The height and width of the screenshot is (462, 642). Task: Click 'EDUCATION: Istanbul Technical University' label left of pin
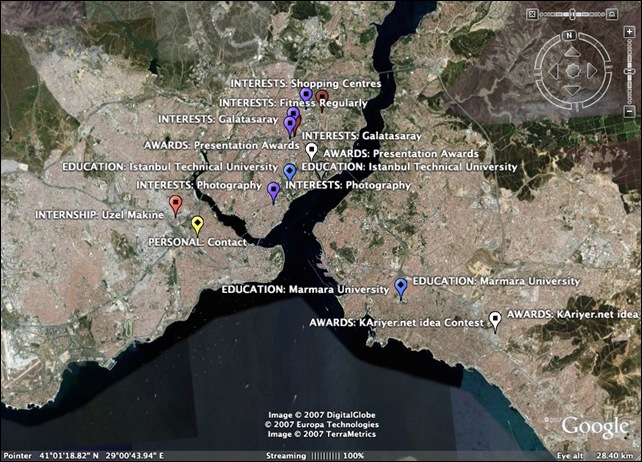click(x=170, y=167)
